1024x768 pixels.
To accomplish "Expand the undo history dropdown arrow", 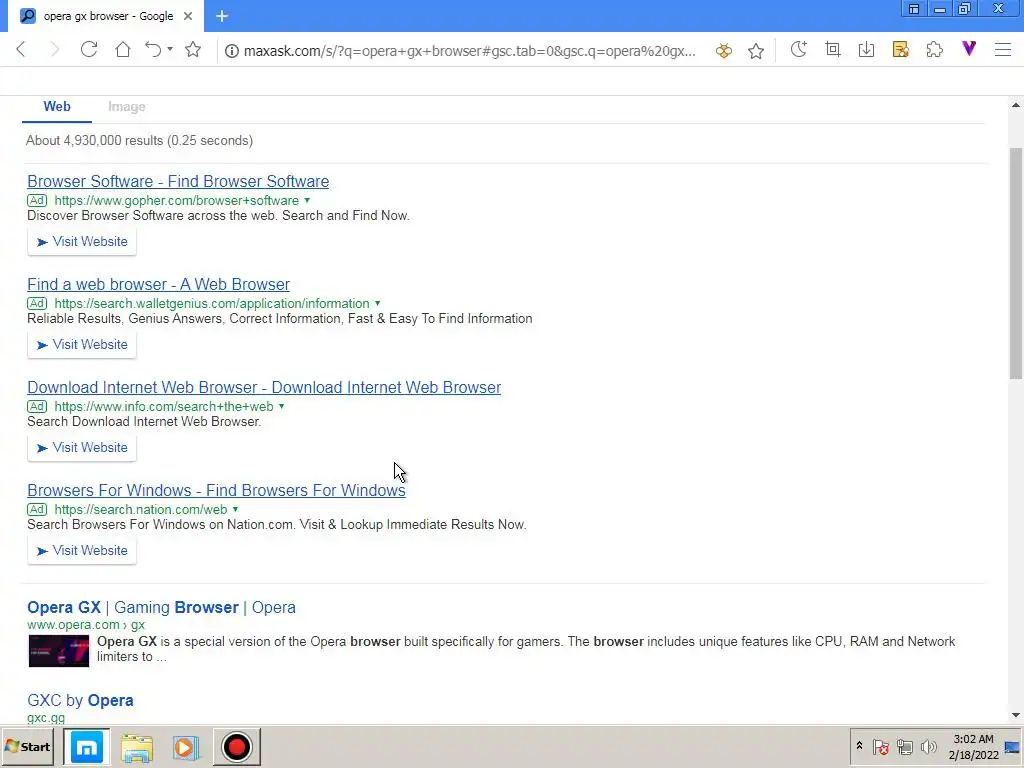I will [x=170, y=49].
